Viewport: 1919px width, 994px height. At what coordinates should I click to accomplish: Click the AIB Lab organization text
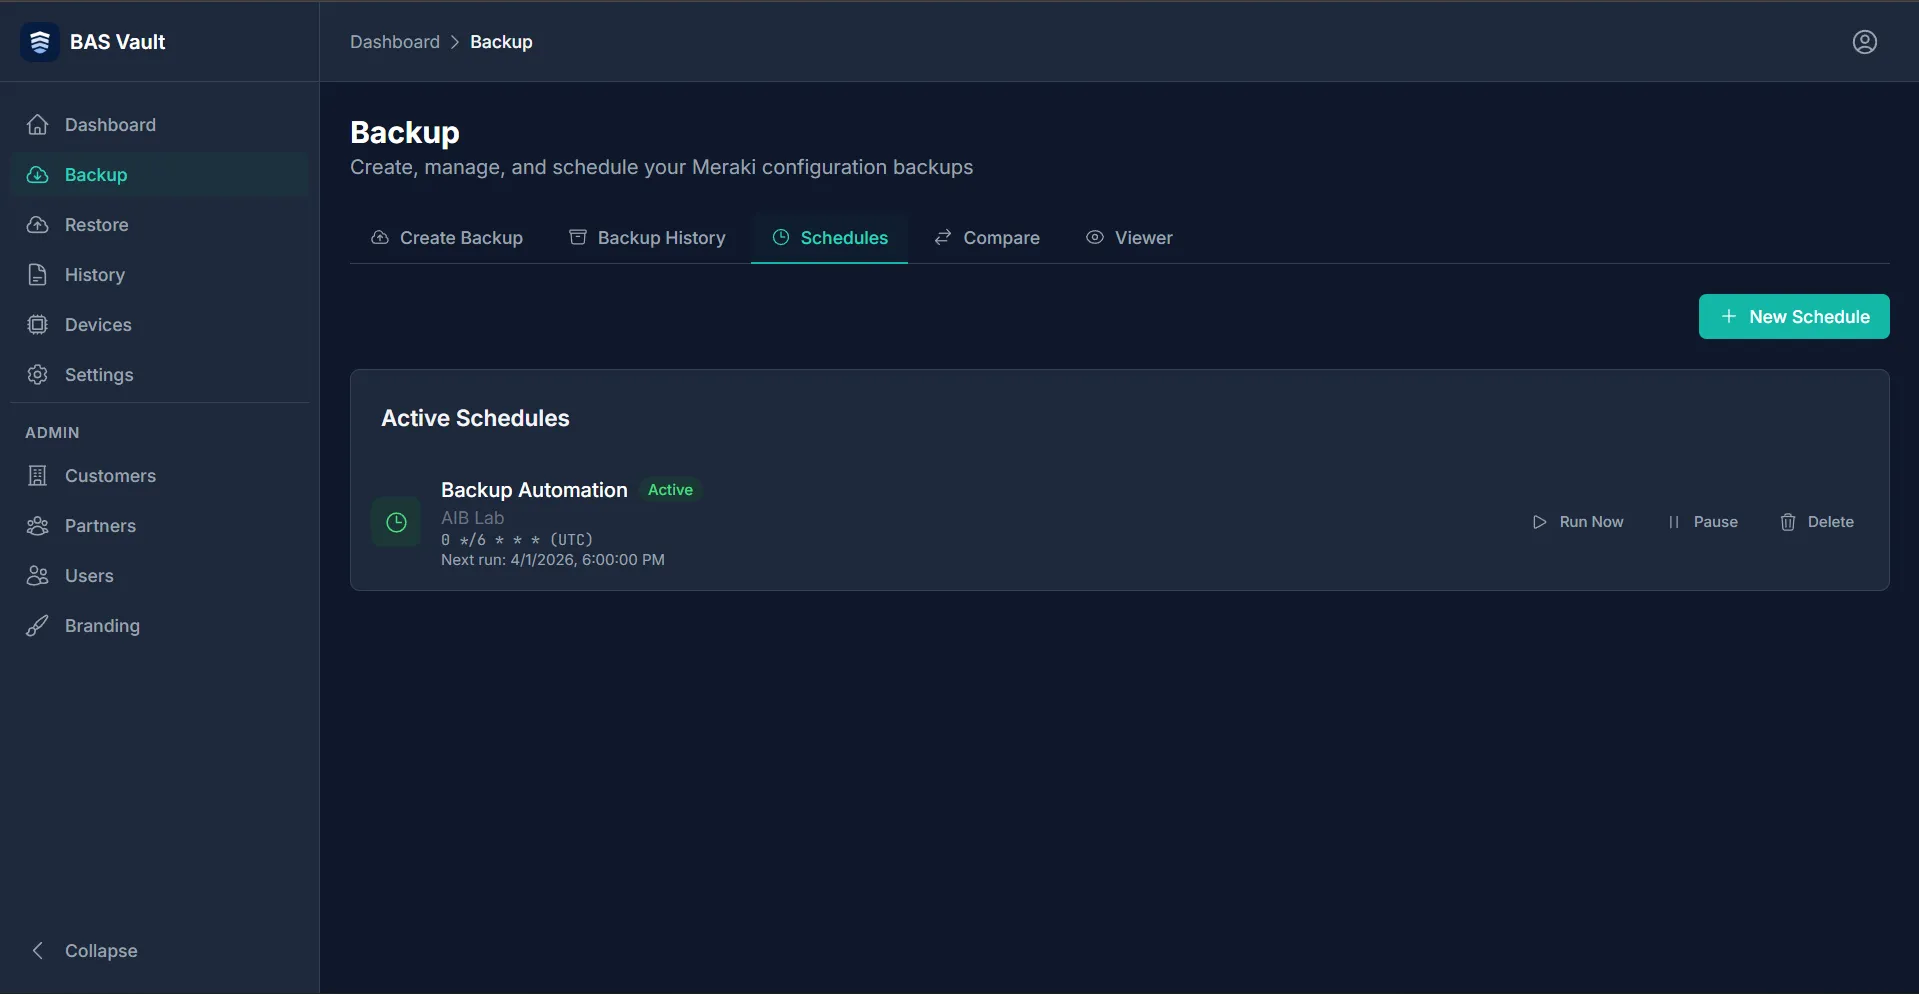[472, 518]
